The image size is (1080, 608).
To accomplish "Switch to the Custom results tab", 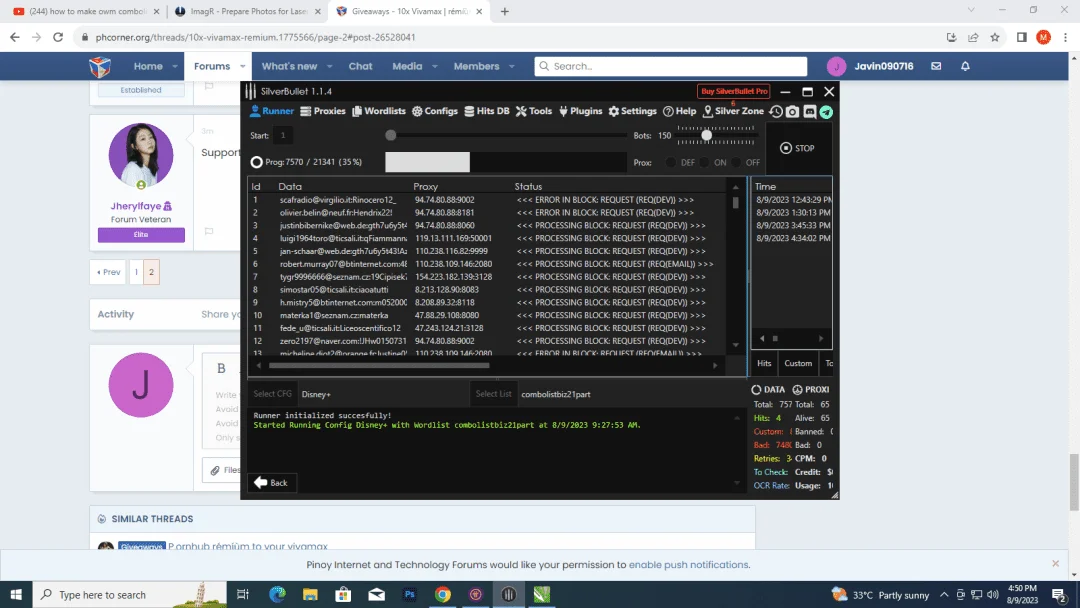I will (798, 363).
